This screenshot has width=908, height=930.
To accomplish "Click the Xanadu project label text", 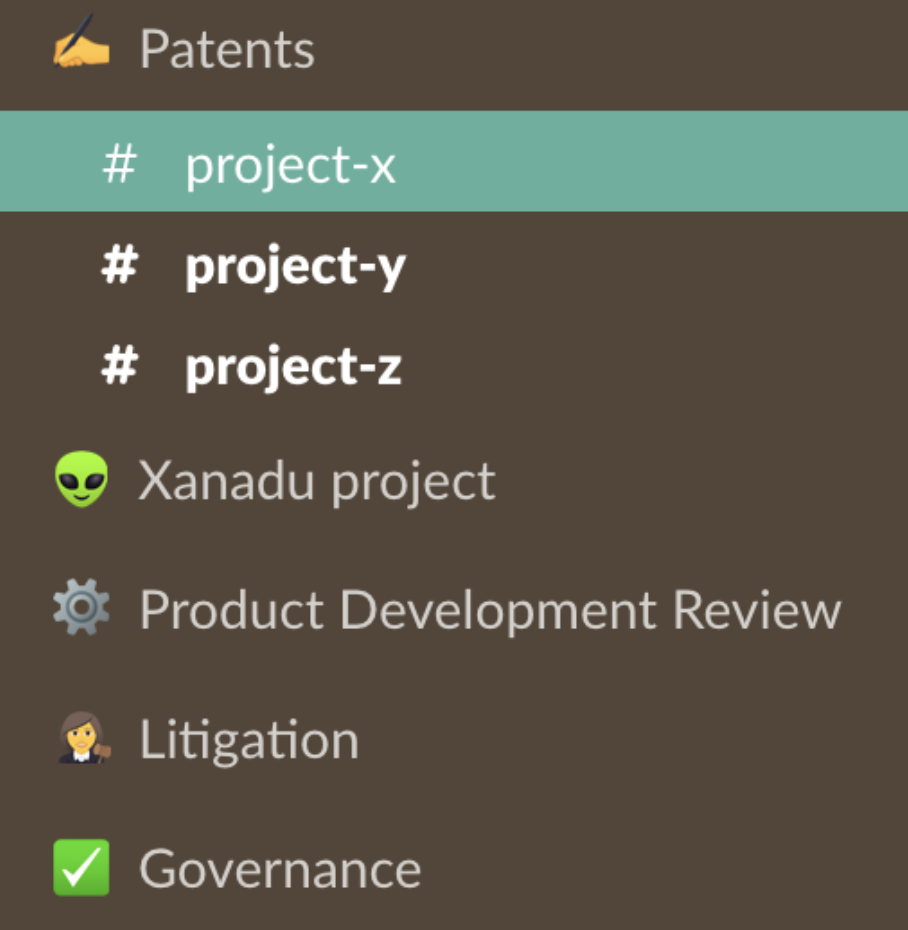I will click(316, 482).
